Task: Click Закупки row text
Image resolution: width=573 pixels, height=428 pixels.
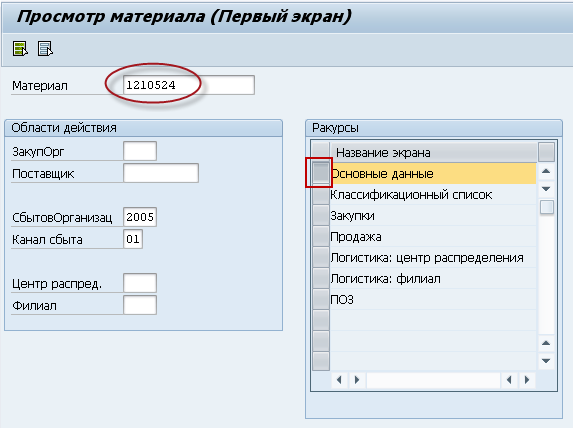Action: pyautogui.click(x=352, y=216)
